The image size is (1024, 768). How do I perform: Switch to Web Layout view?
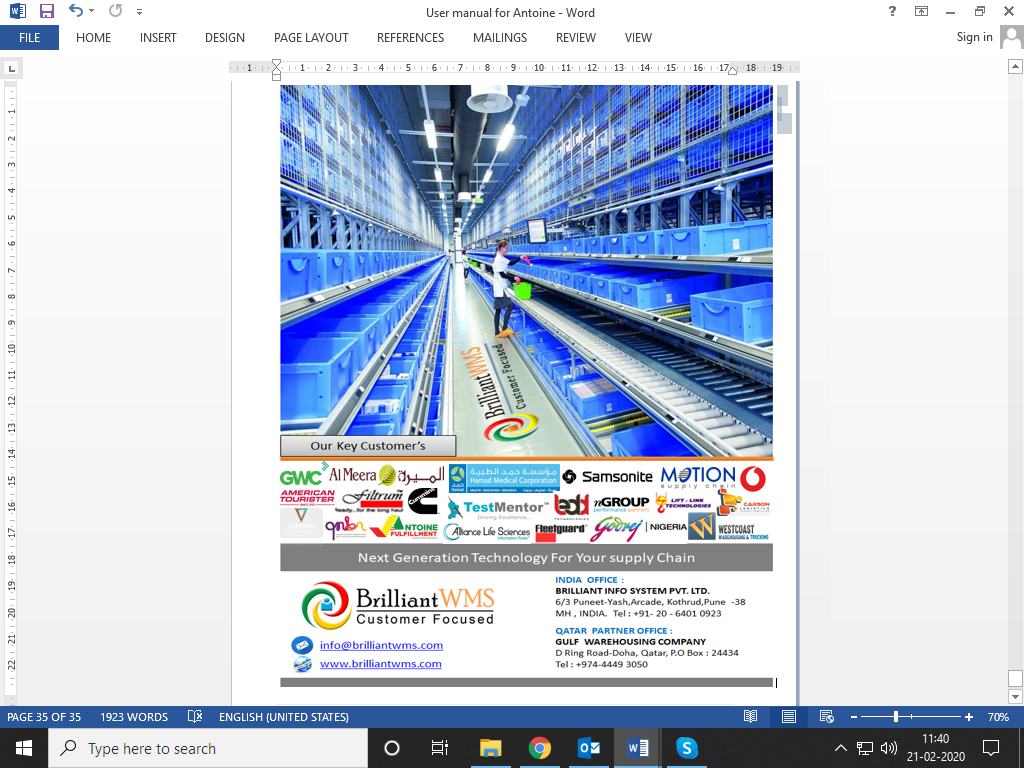click(x=826, y=717)
